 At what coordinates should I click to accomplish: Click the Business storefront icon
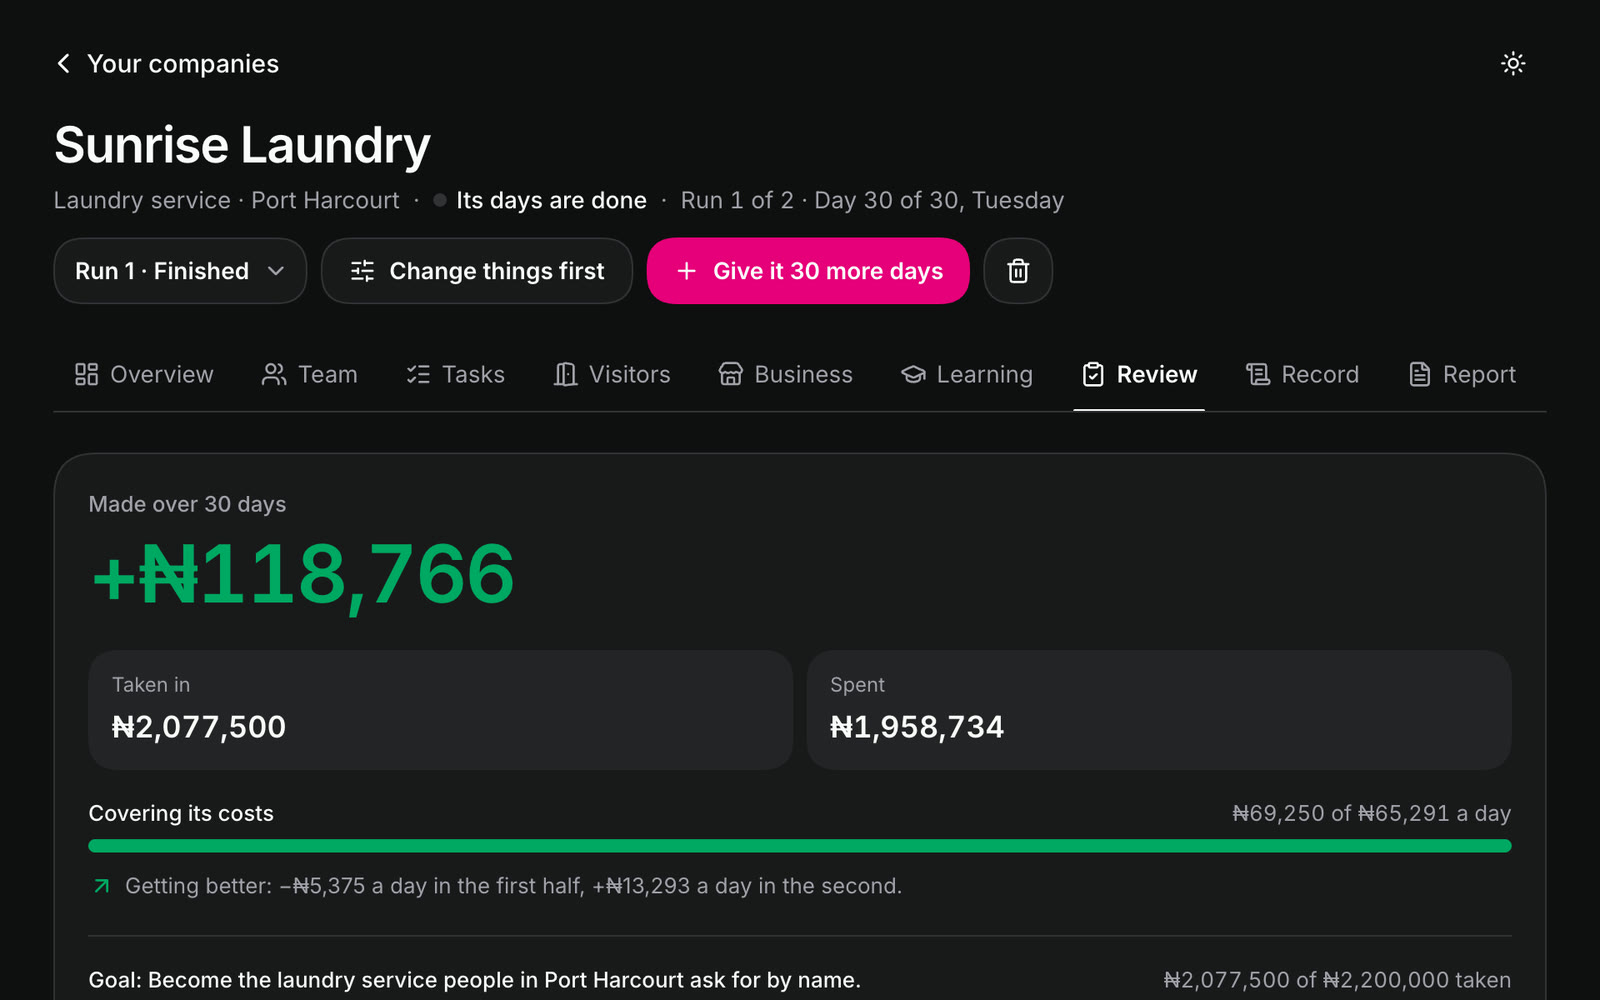(x=731, y=375)
